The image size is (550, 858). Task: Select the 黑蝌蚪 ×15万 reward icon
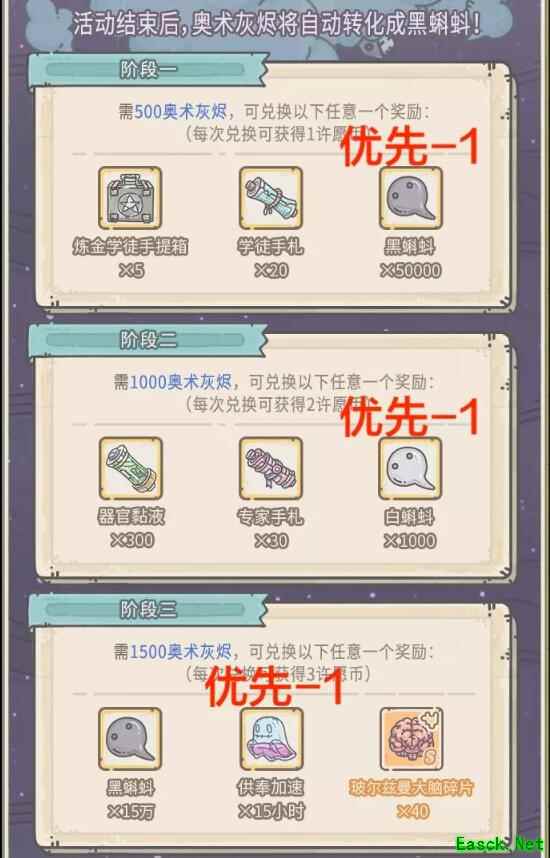pos(130,739)
